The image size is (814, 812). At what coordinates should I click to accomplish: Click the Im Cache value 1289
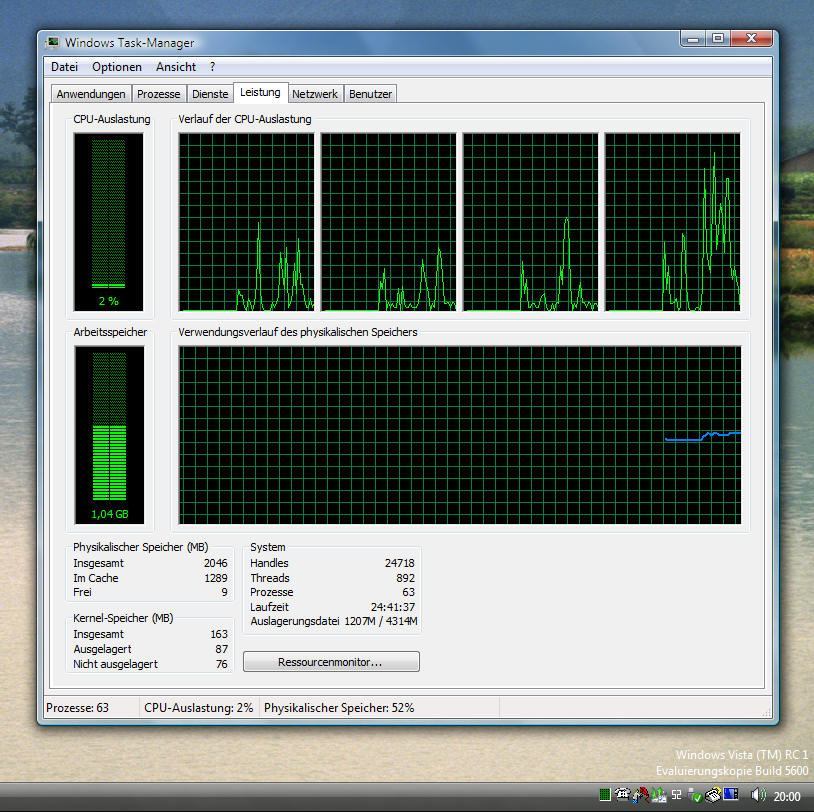(x=215, y=578)
